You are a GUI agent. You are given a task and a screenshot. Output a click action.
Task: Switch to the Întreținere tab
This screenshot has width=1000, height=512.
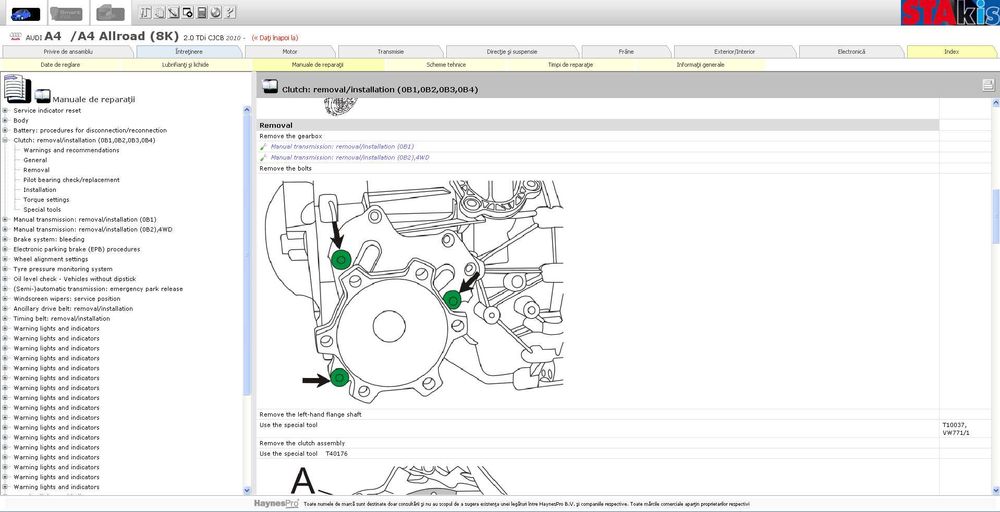tap(189, 52)
